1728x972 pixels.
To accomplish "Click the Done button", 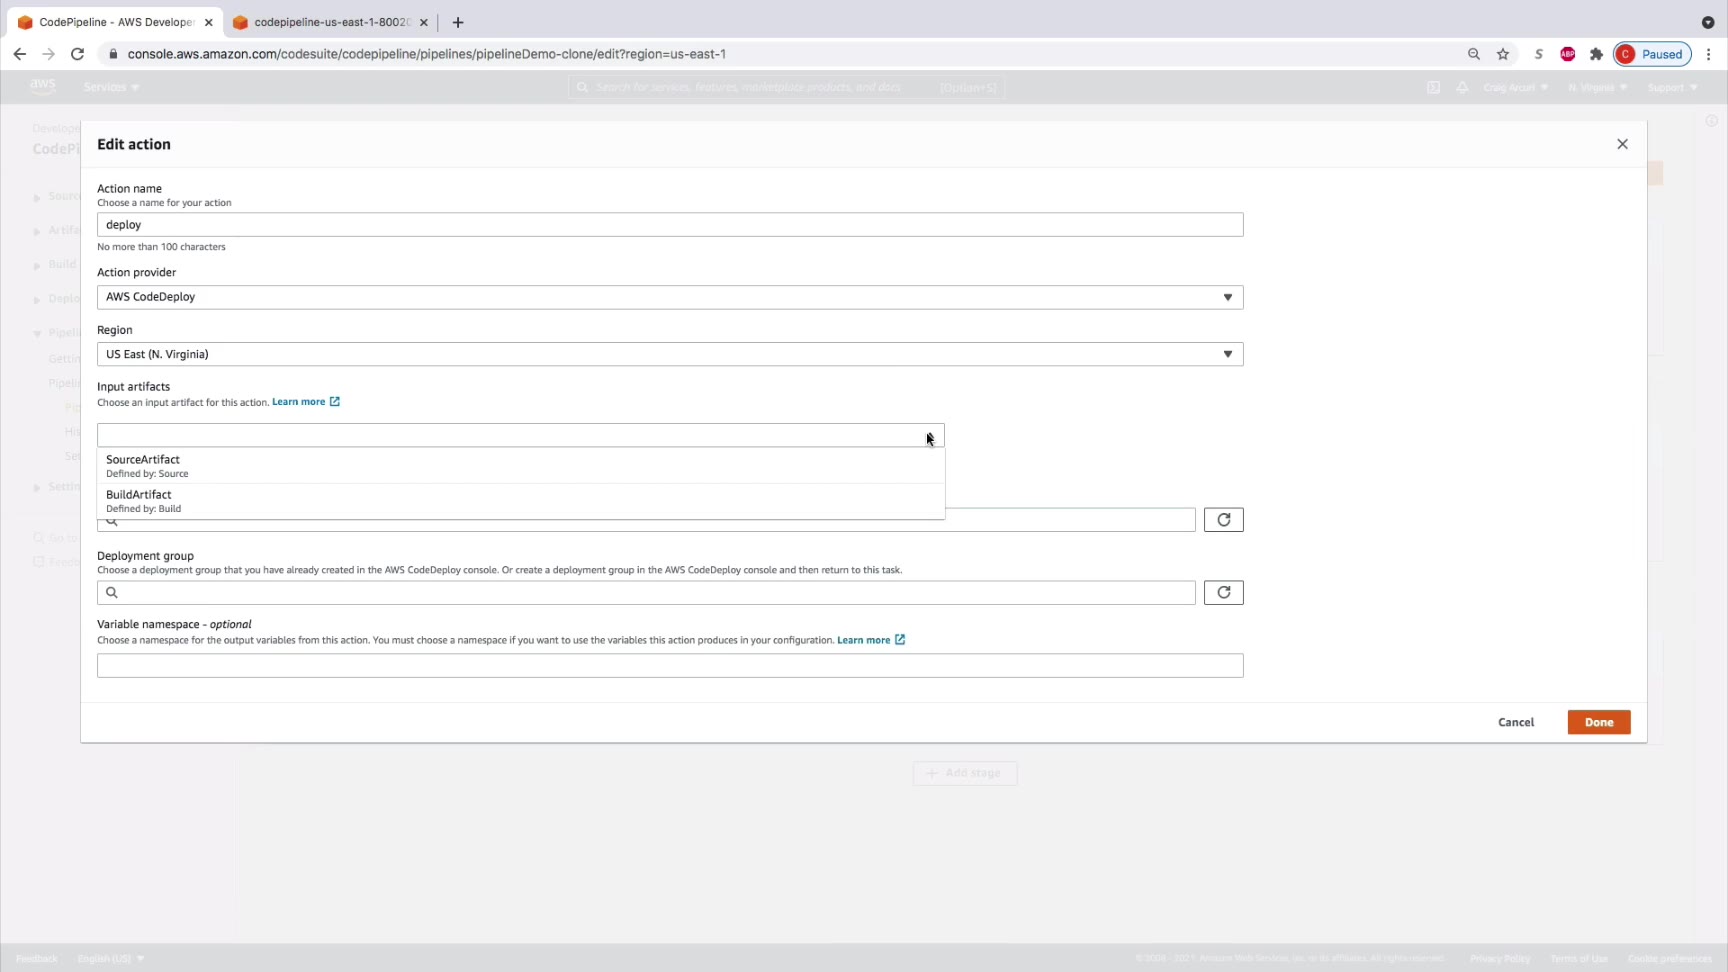I will click(x=1599, y=722).
